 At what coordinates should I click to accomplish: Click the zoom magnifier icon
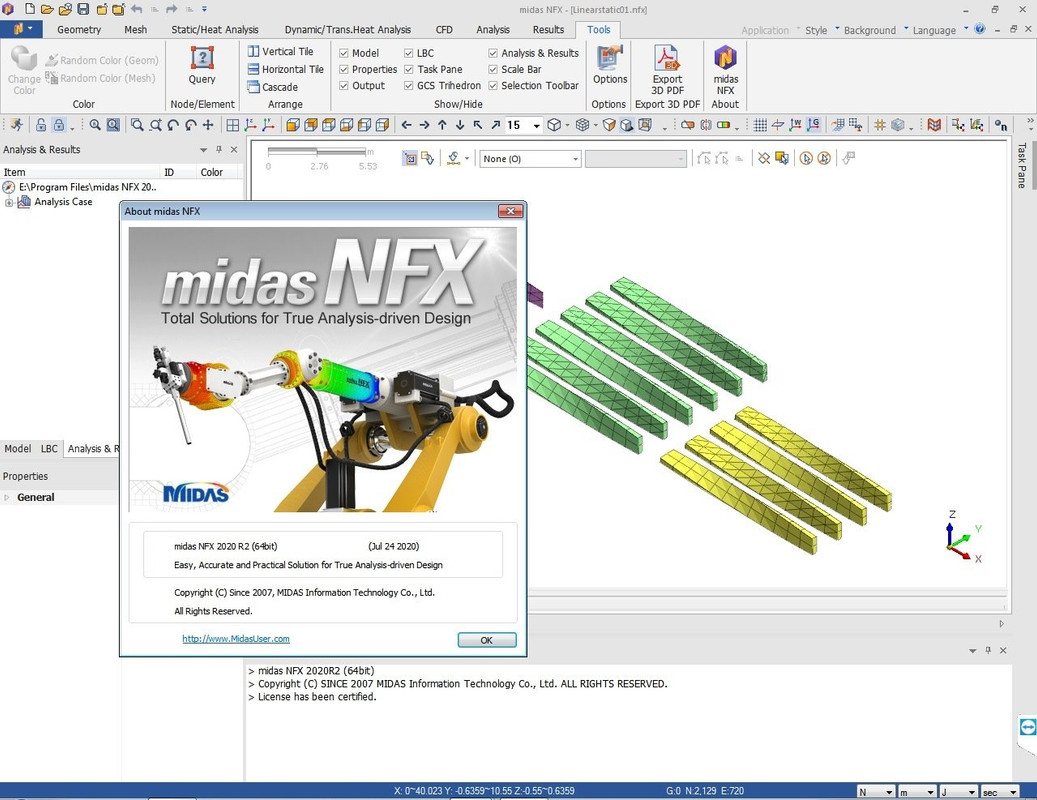coord(95,125)
